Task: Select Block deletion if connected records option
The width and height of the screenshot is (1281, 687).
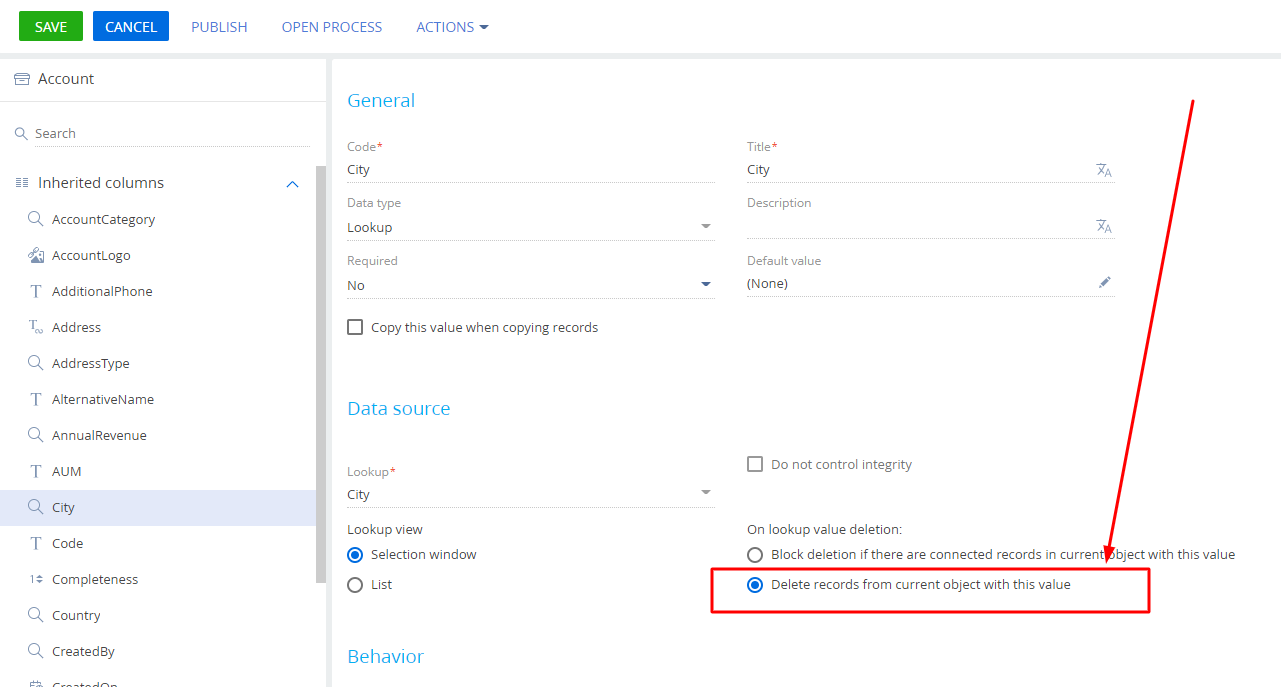Action: point(755,555)
